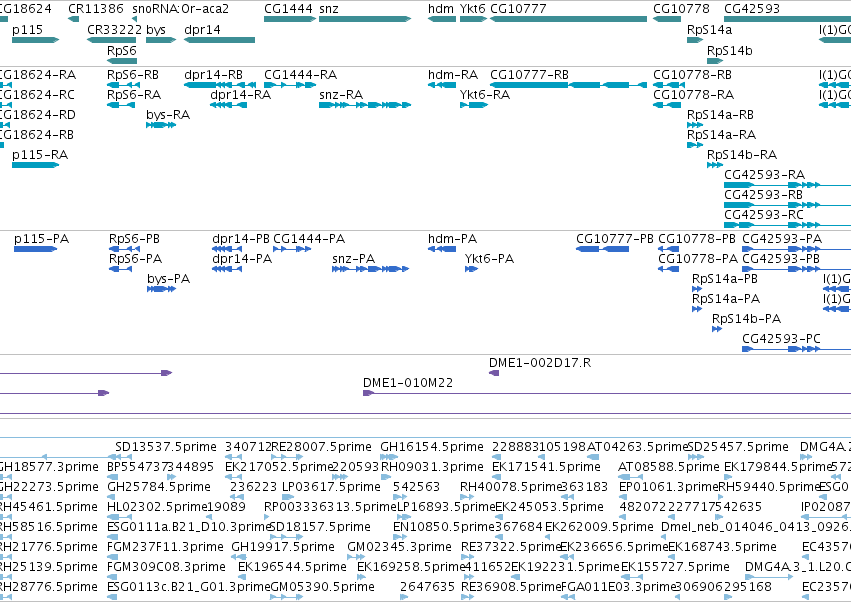This screenshot has width=851, height=602.
Task: Click the RpS6 gene feature
Action: click(x=122, y=61)
